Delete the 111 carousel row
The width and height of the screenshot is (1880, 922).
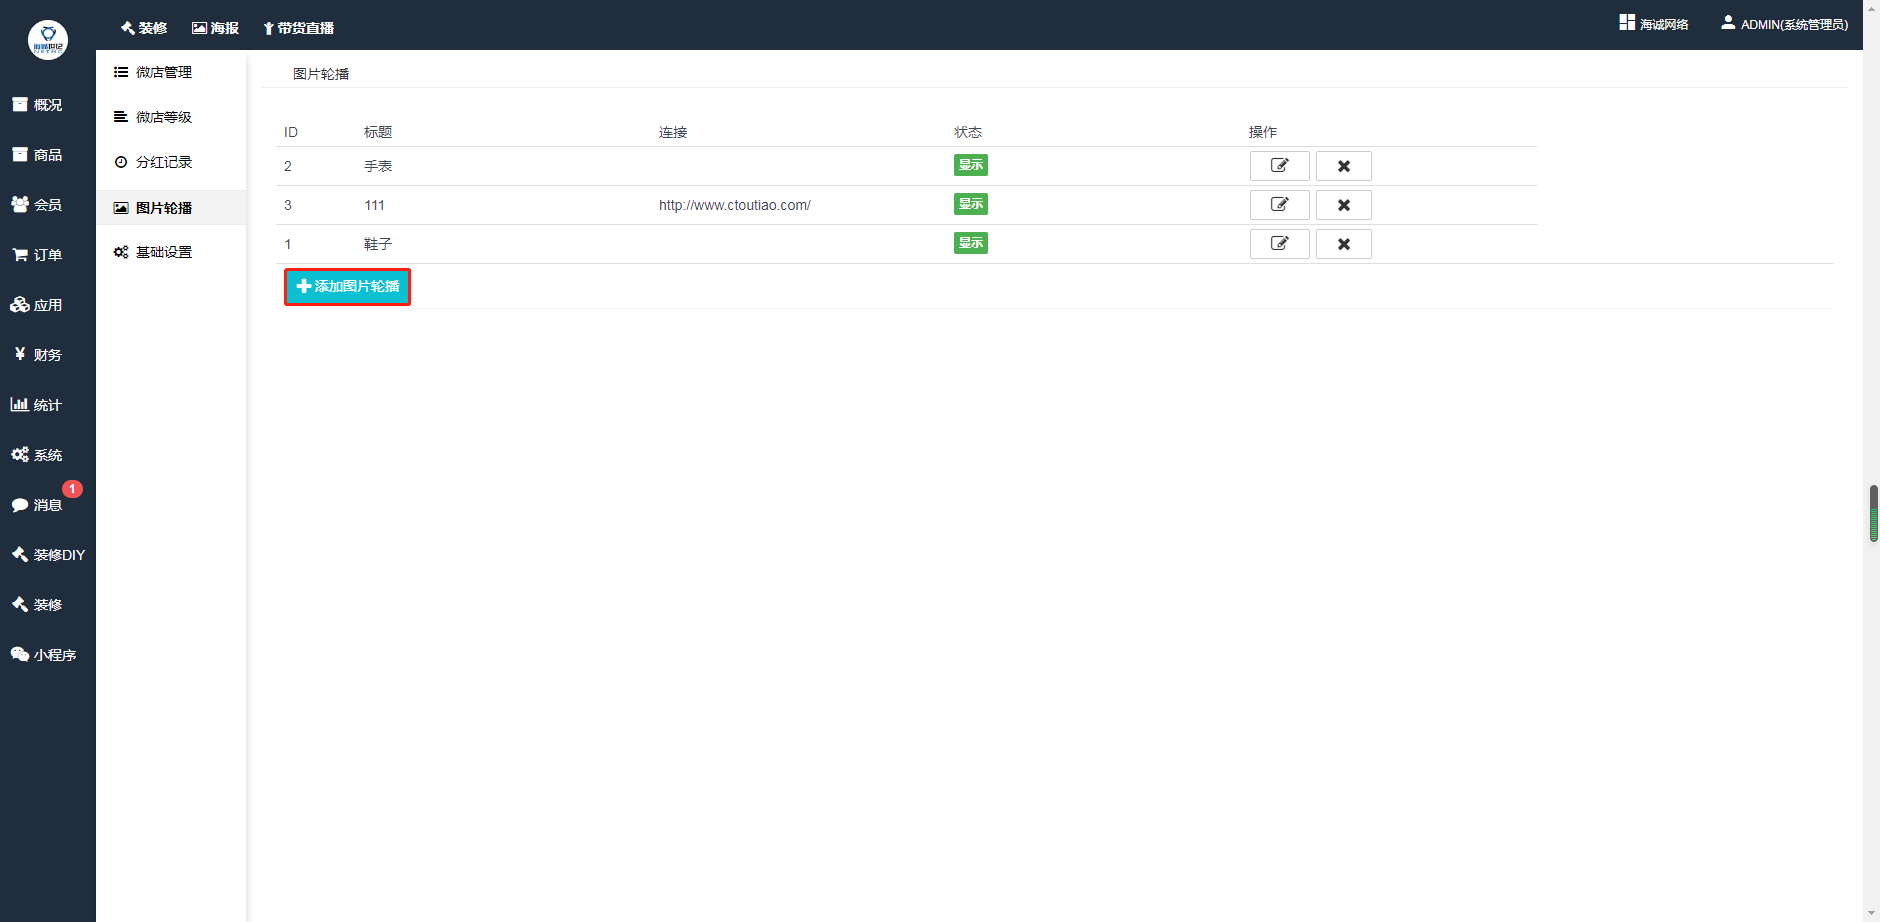point(1344,205)
